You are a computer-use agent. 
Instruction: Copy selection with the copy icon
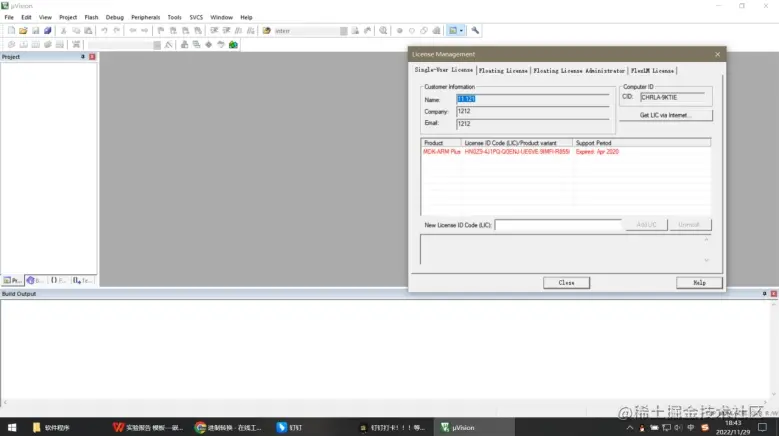76,31
